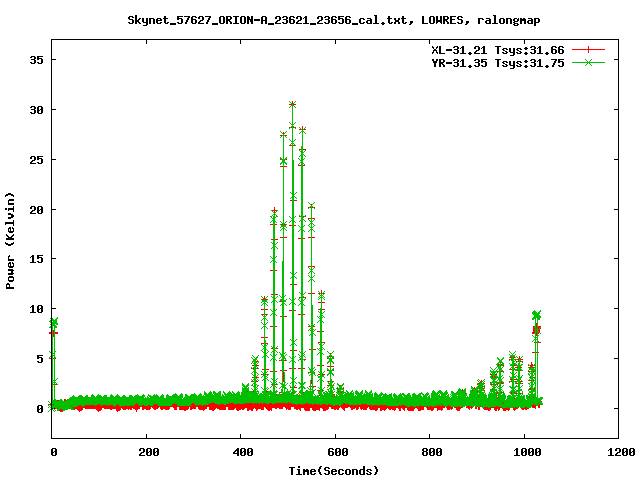Click the y-axis tick label 30
This screenshot has height=480, width=640.
coord(36,110)
